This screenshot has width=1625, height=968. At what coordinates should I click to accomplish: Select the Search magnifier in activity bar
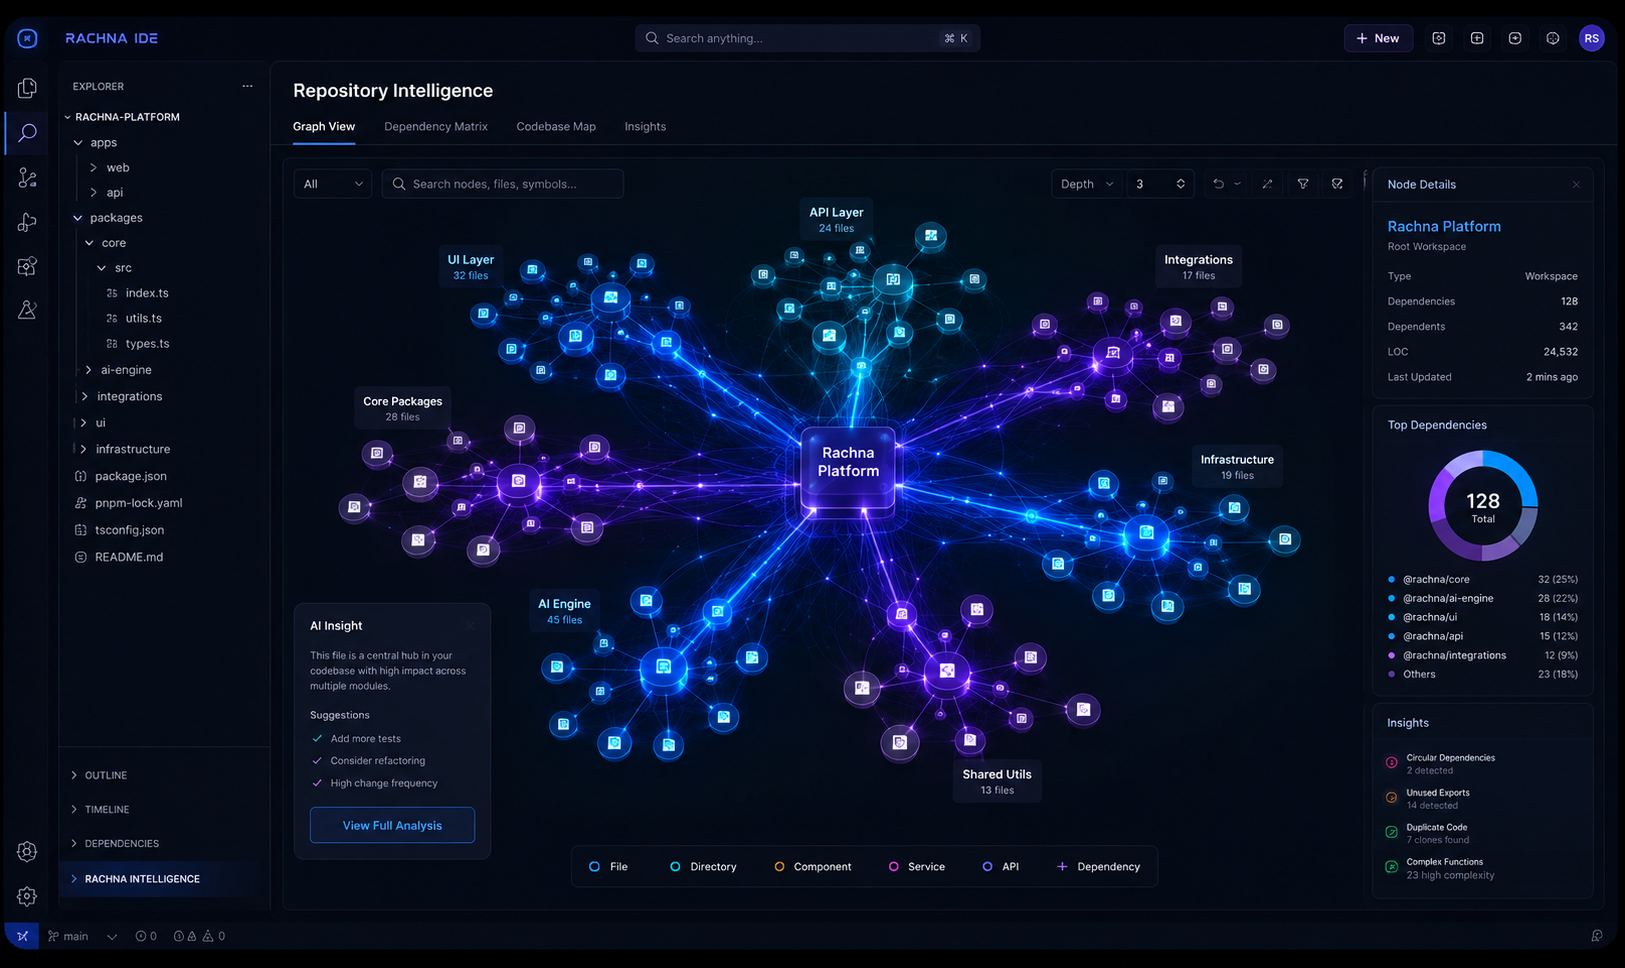(27, 132)
